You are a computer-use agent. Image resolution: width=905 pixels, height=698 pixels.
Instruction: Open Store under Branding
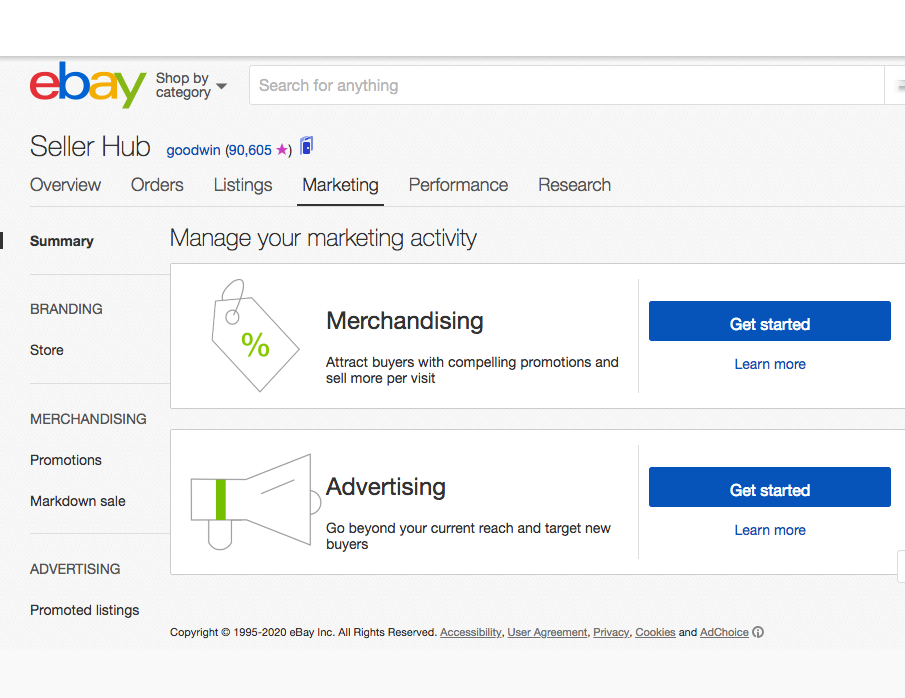click(47, 350)
